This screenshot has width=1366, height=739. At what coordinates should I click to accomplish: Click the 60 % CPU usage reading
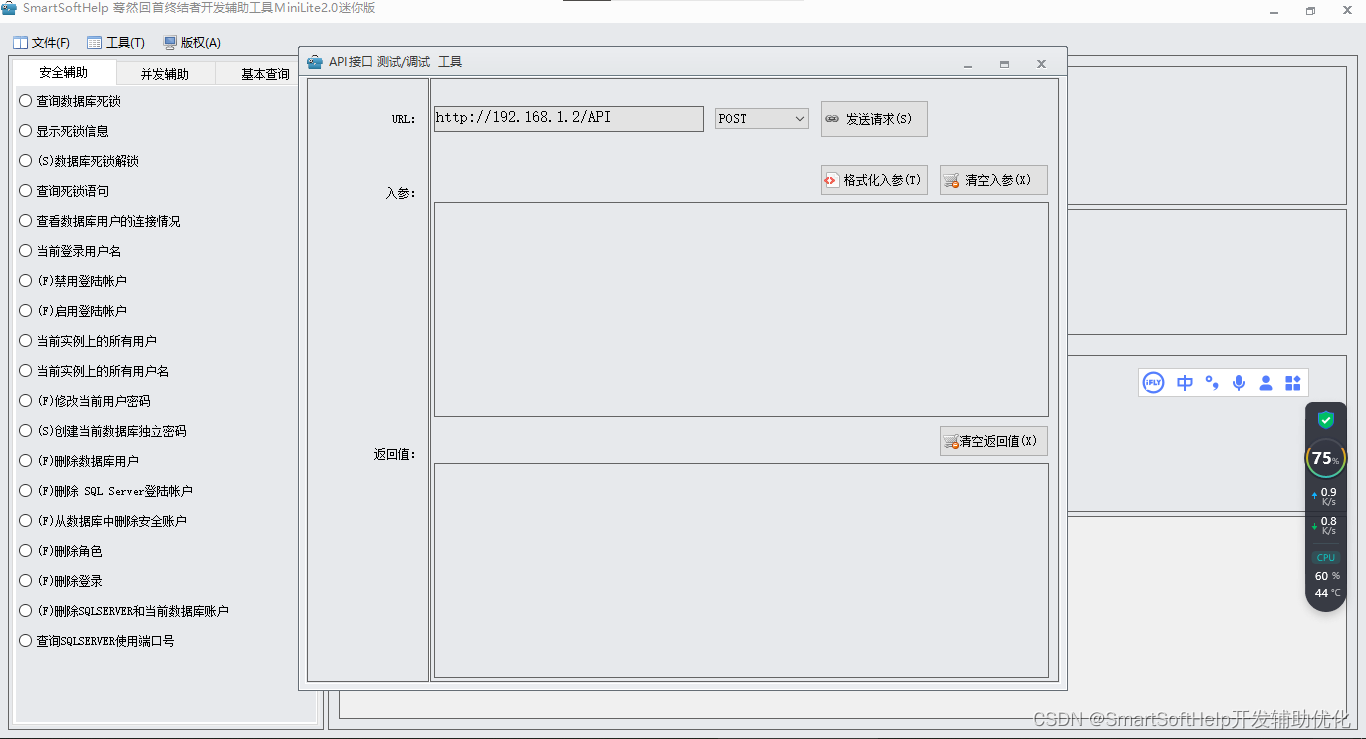[x=1327, y=576]
